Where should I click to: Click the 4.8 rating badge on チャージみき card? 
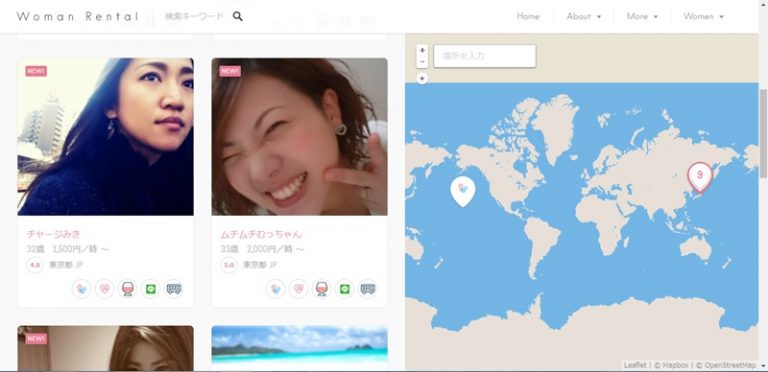point(35,265)
